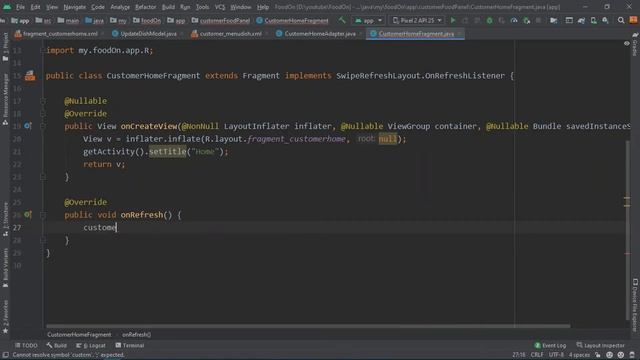640x360 pixels.
Task: Open the Terminal tool window
Action: click(x=129, y=345)
